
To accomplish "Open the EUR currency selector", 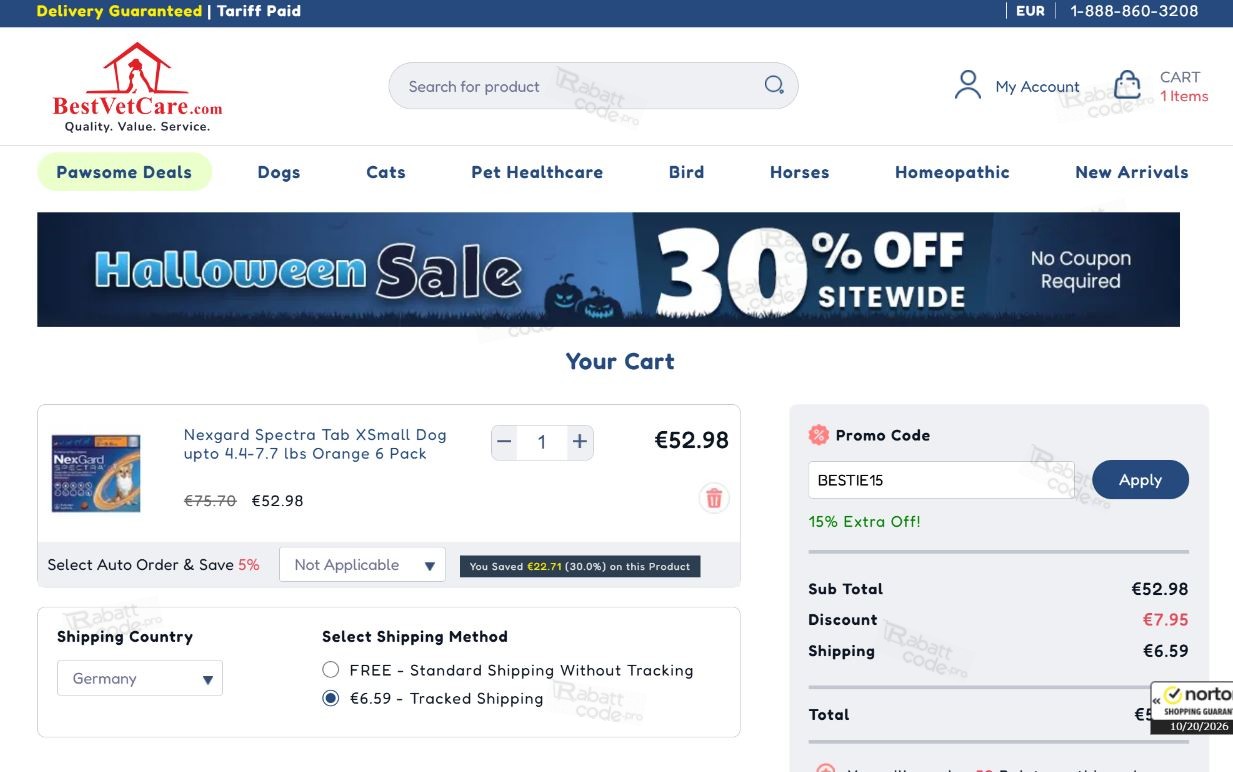I will (1030, 11).
